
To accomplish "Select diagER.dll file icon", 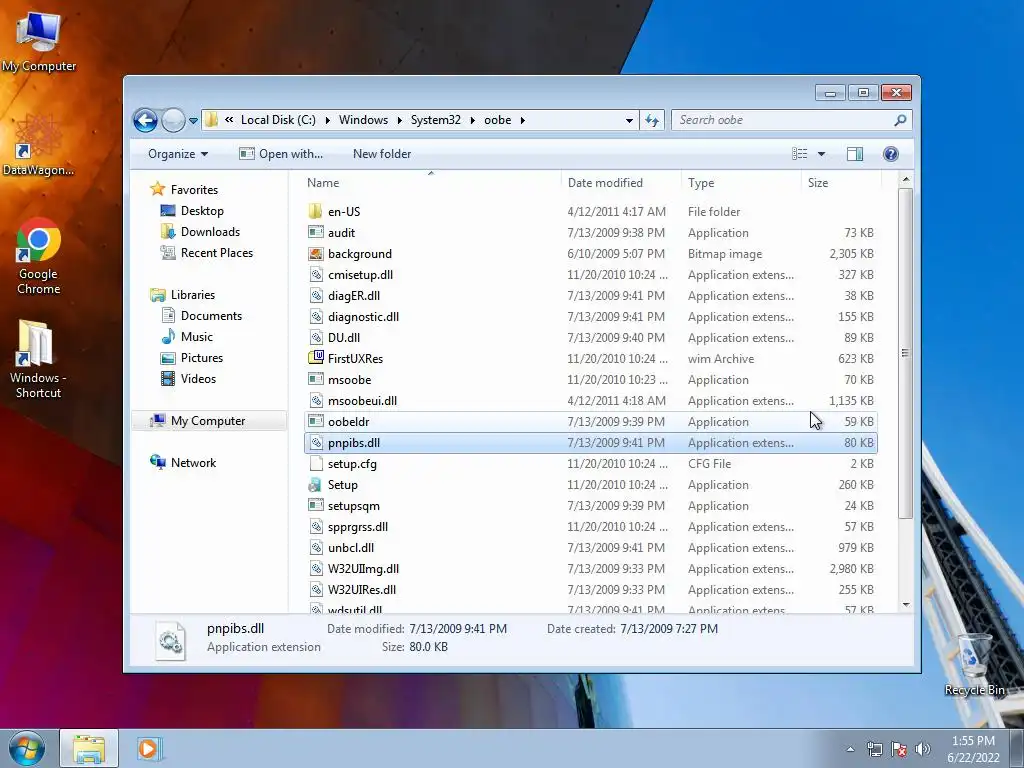I will pos(316,296).
